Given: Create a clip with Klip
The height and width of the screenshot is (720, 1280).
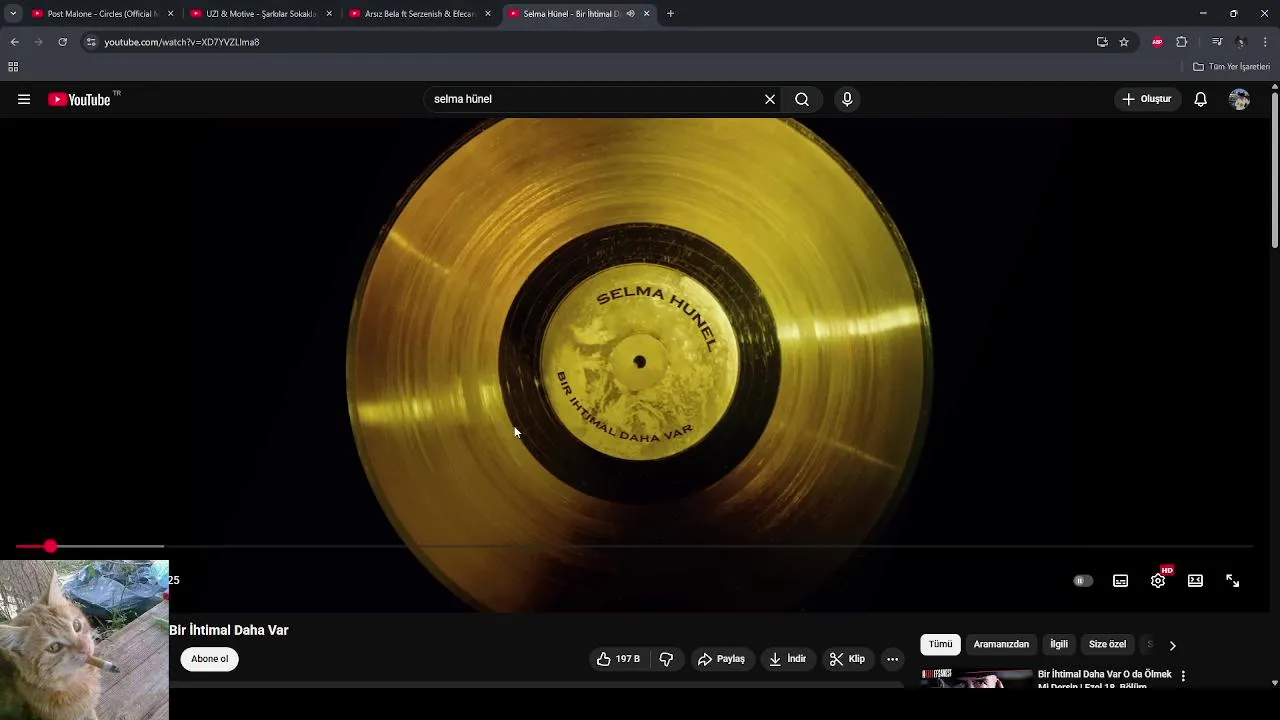Looking at the screenshot, I should [847, 659].
